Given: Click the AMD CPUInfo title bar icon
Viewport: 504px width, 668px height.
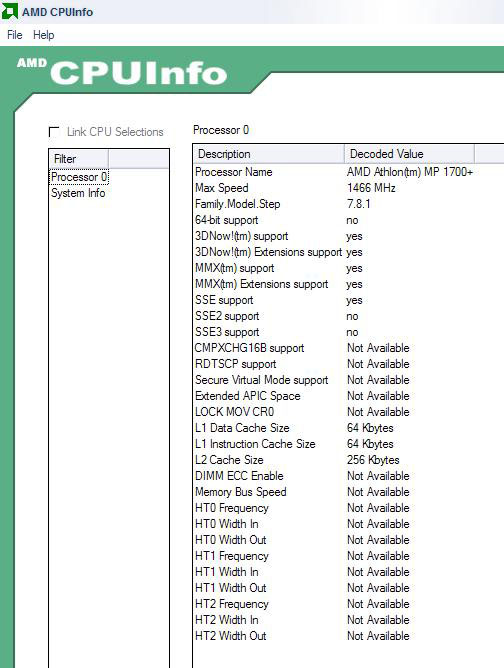Looking at the screenshot, I should click(x=9, y=12).
